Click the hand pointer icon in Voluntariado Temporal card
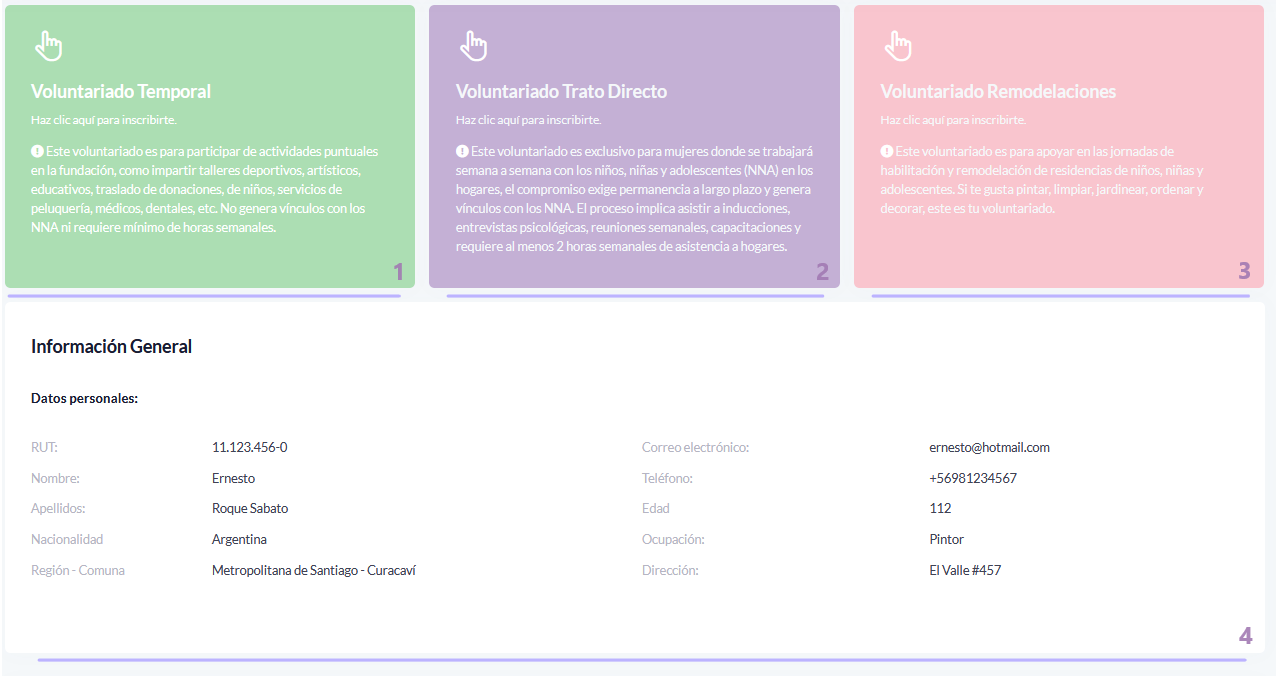Viewport: 1278px width, 676px height. click(x=47, y=45)
